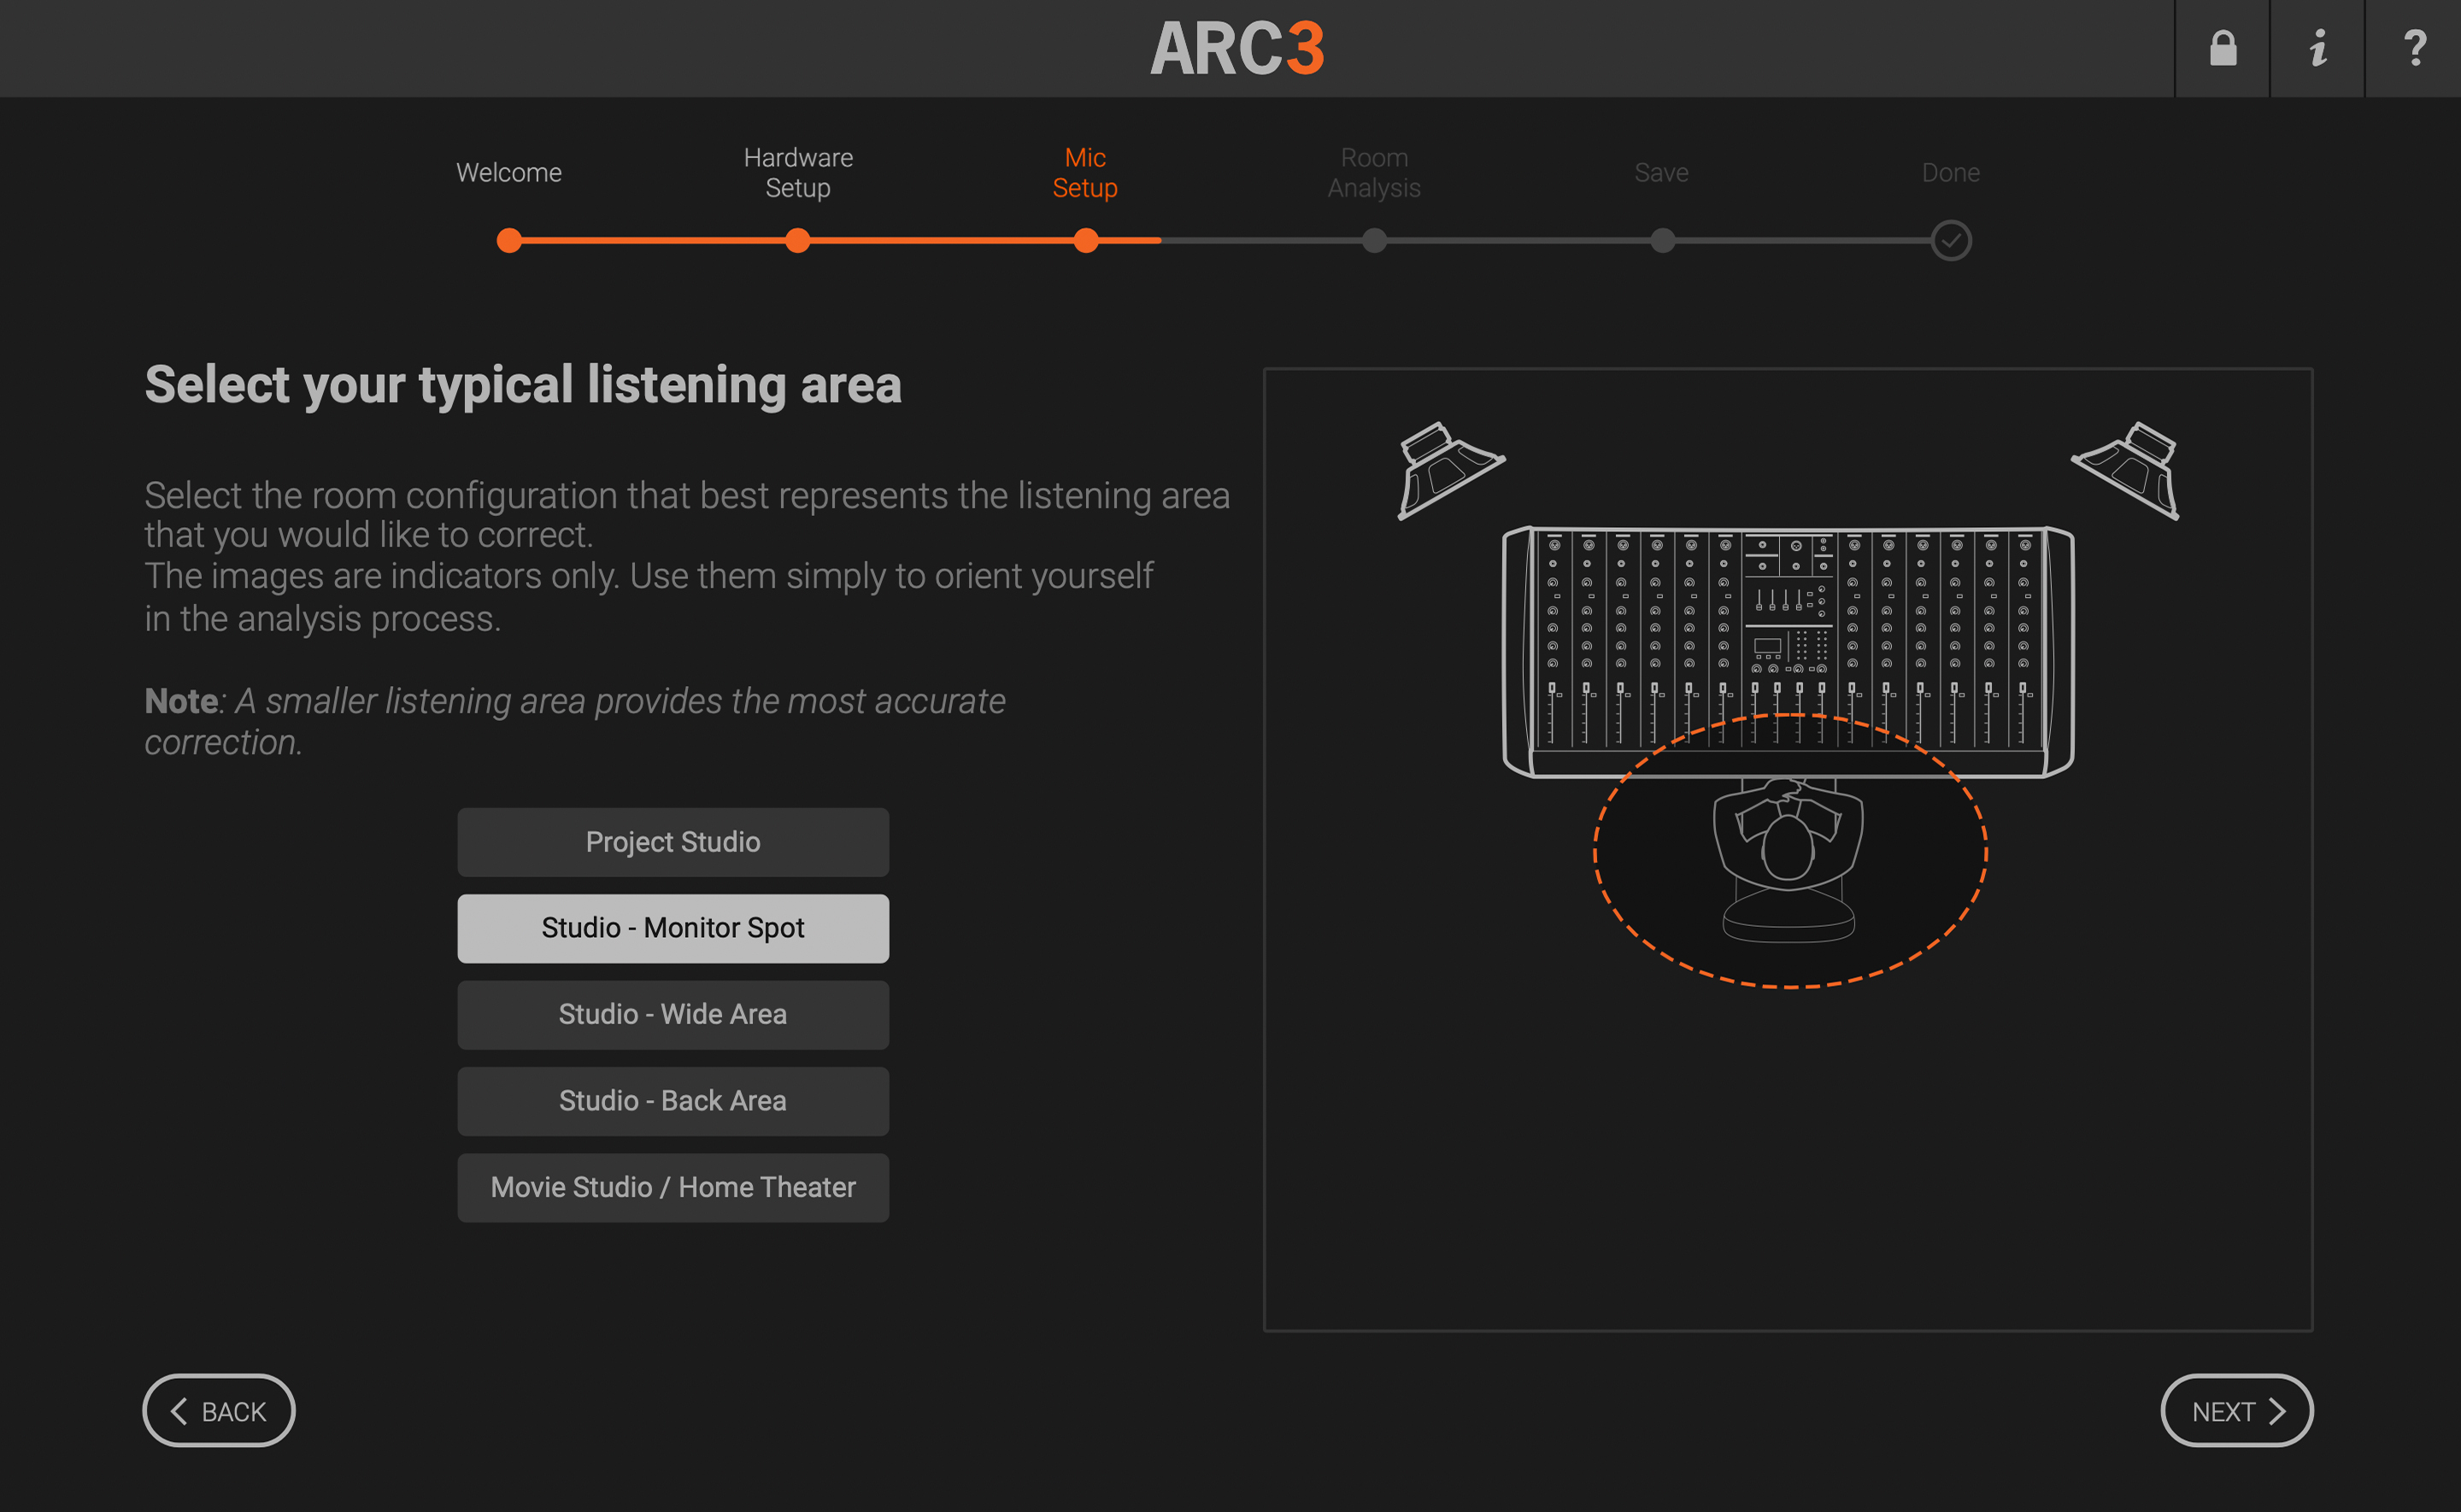Image resolution: width=2461 pixels, height=1512 pixels.
Task: Select the Project Studio listening area
Action: [672, 841]
